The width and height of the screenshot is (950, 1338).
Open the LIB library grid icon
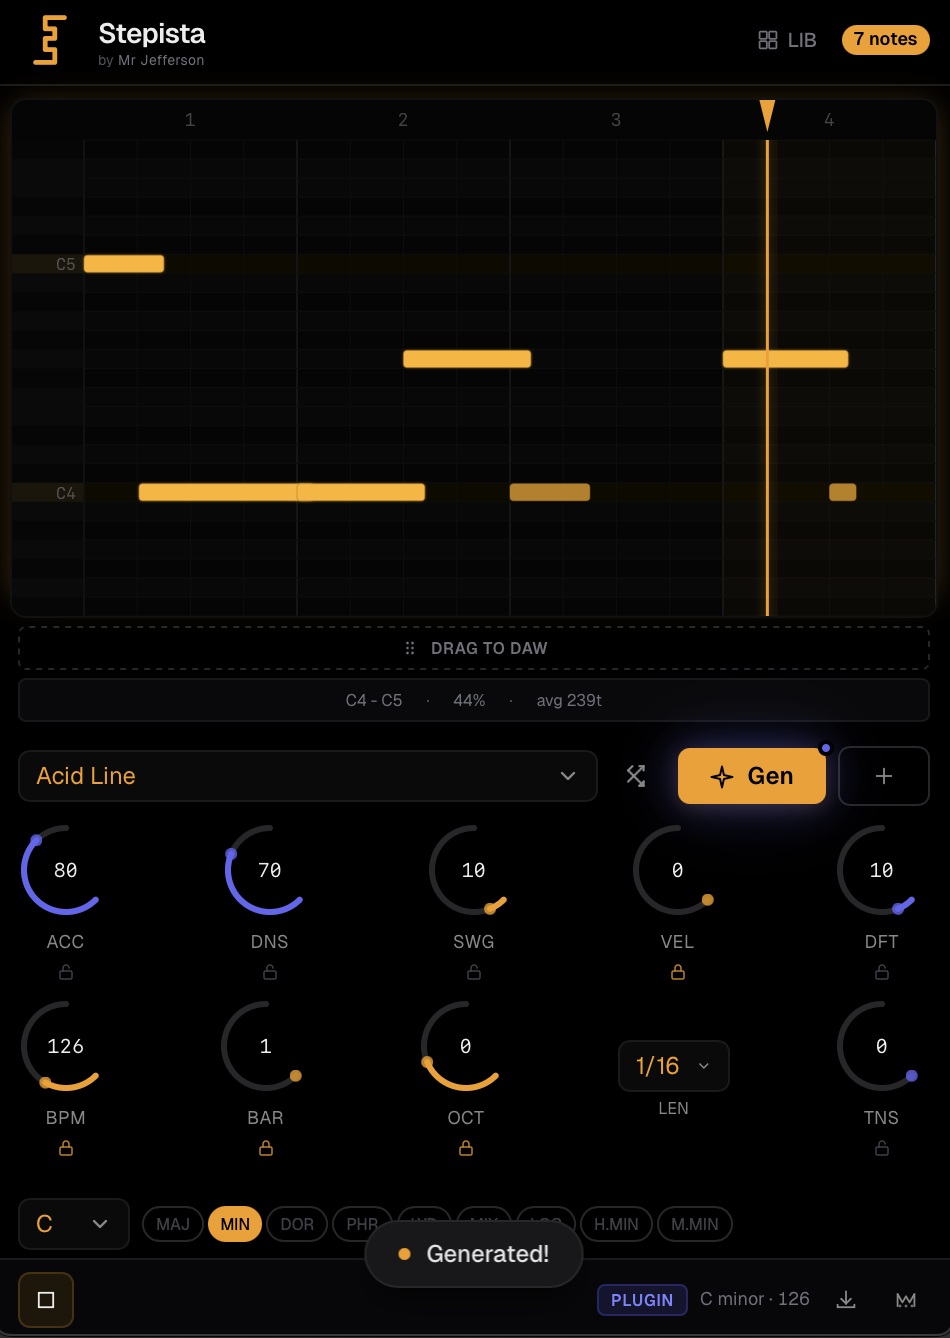point(768,40)
